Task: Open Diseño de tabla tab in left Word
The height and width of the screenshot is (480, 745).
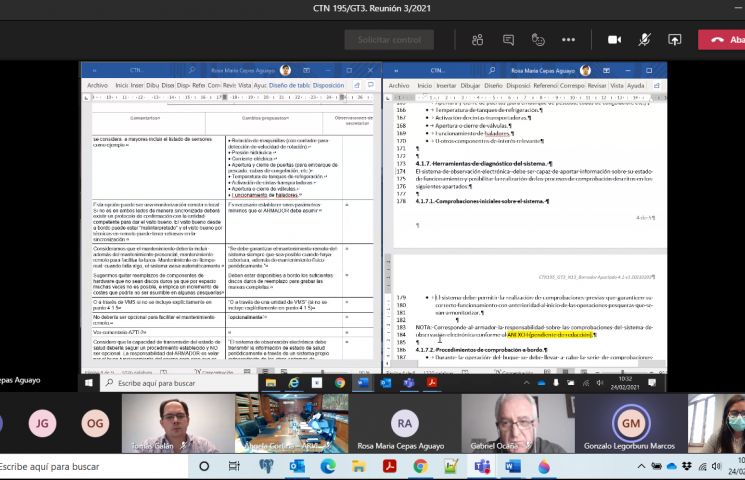Action: (289, 86)
